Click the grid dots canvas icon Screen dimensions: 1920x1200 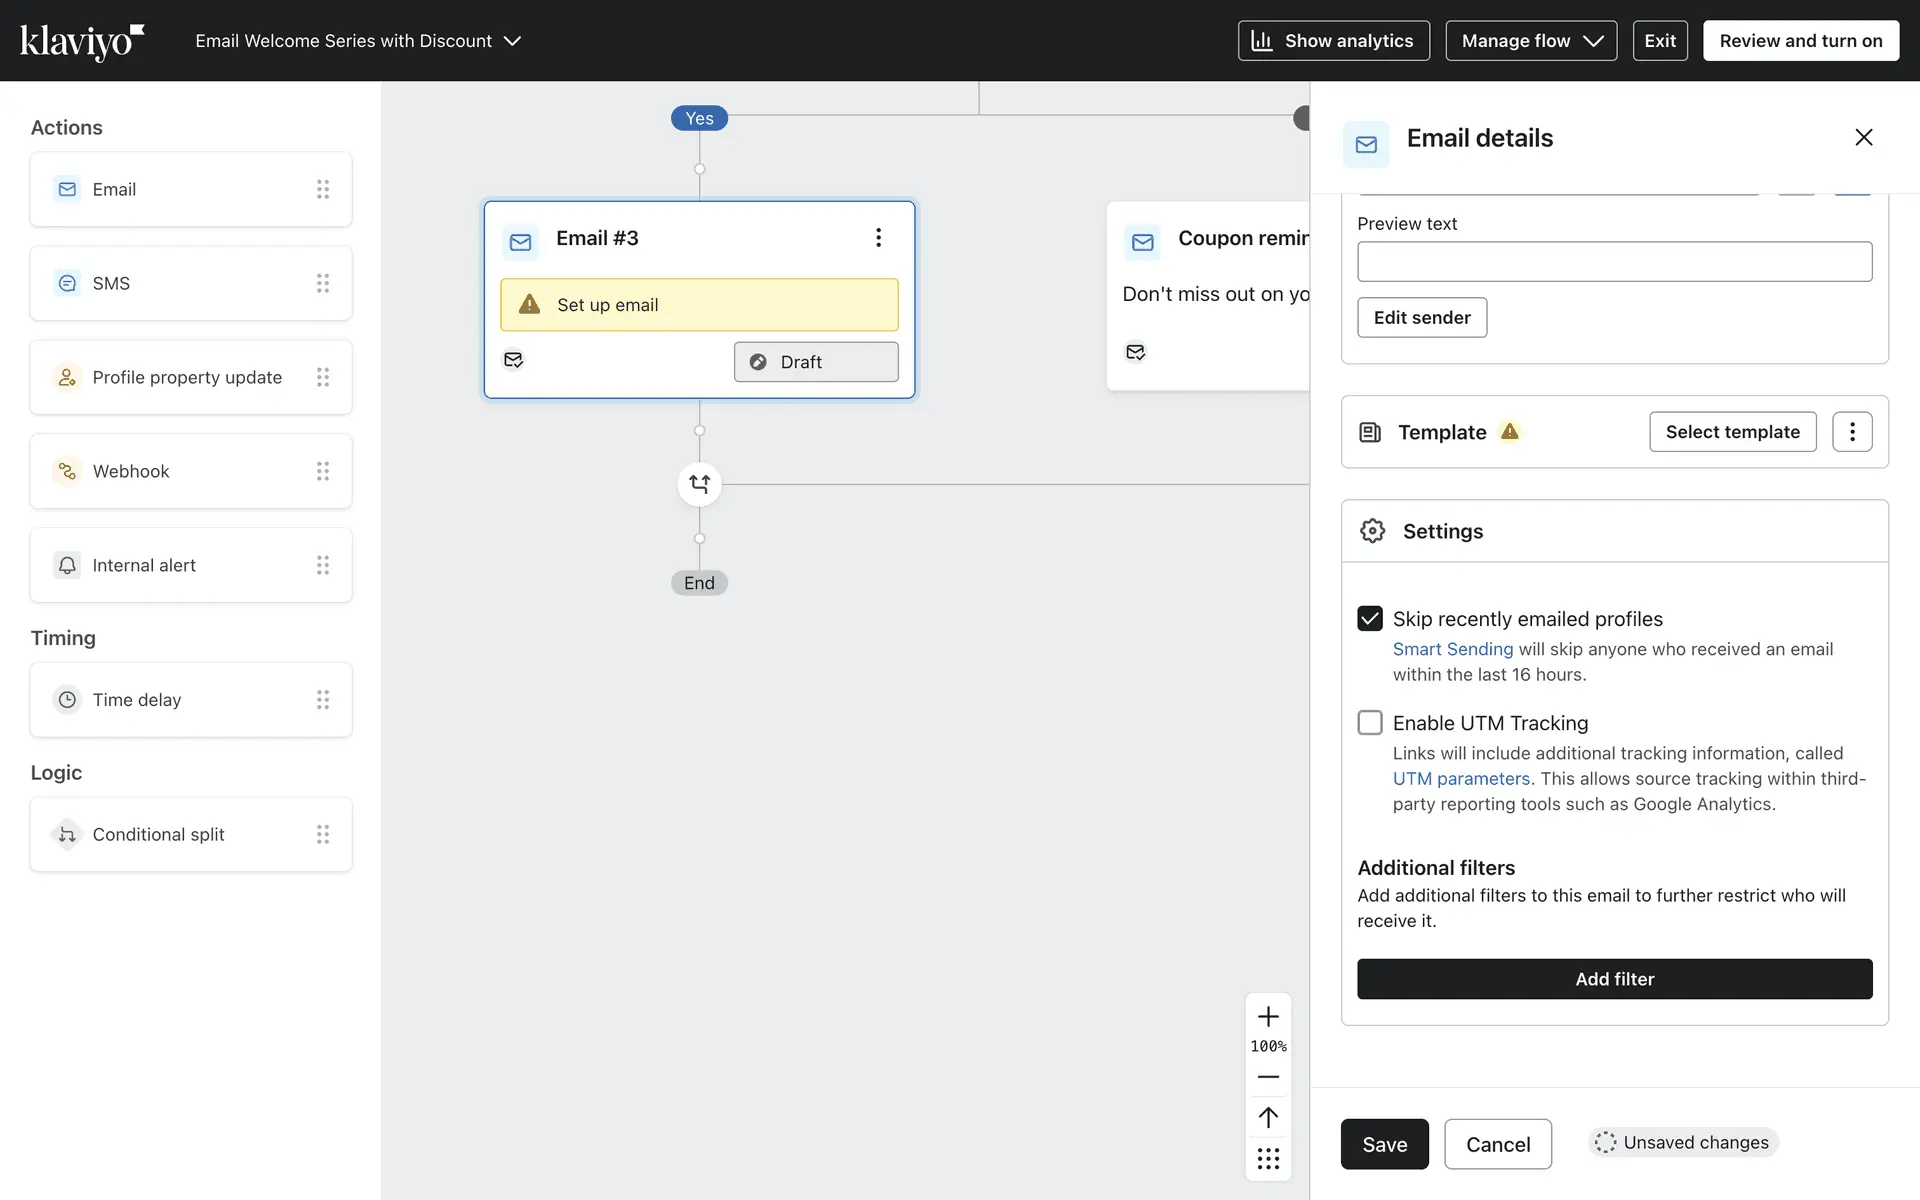pos(1268,1159)
